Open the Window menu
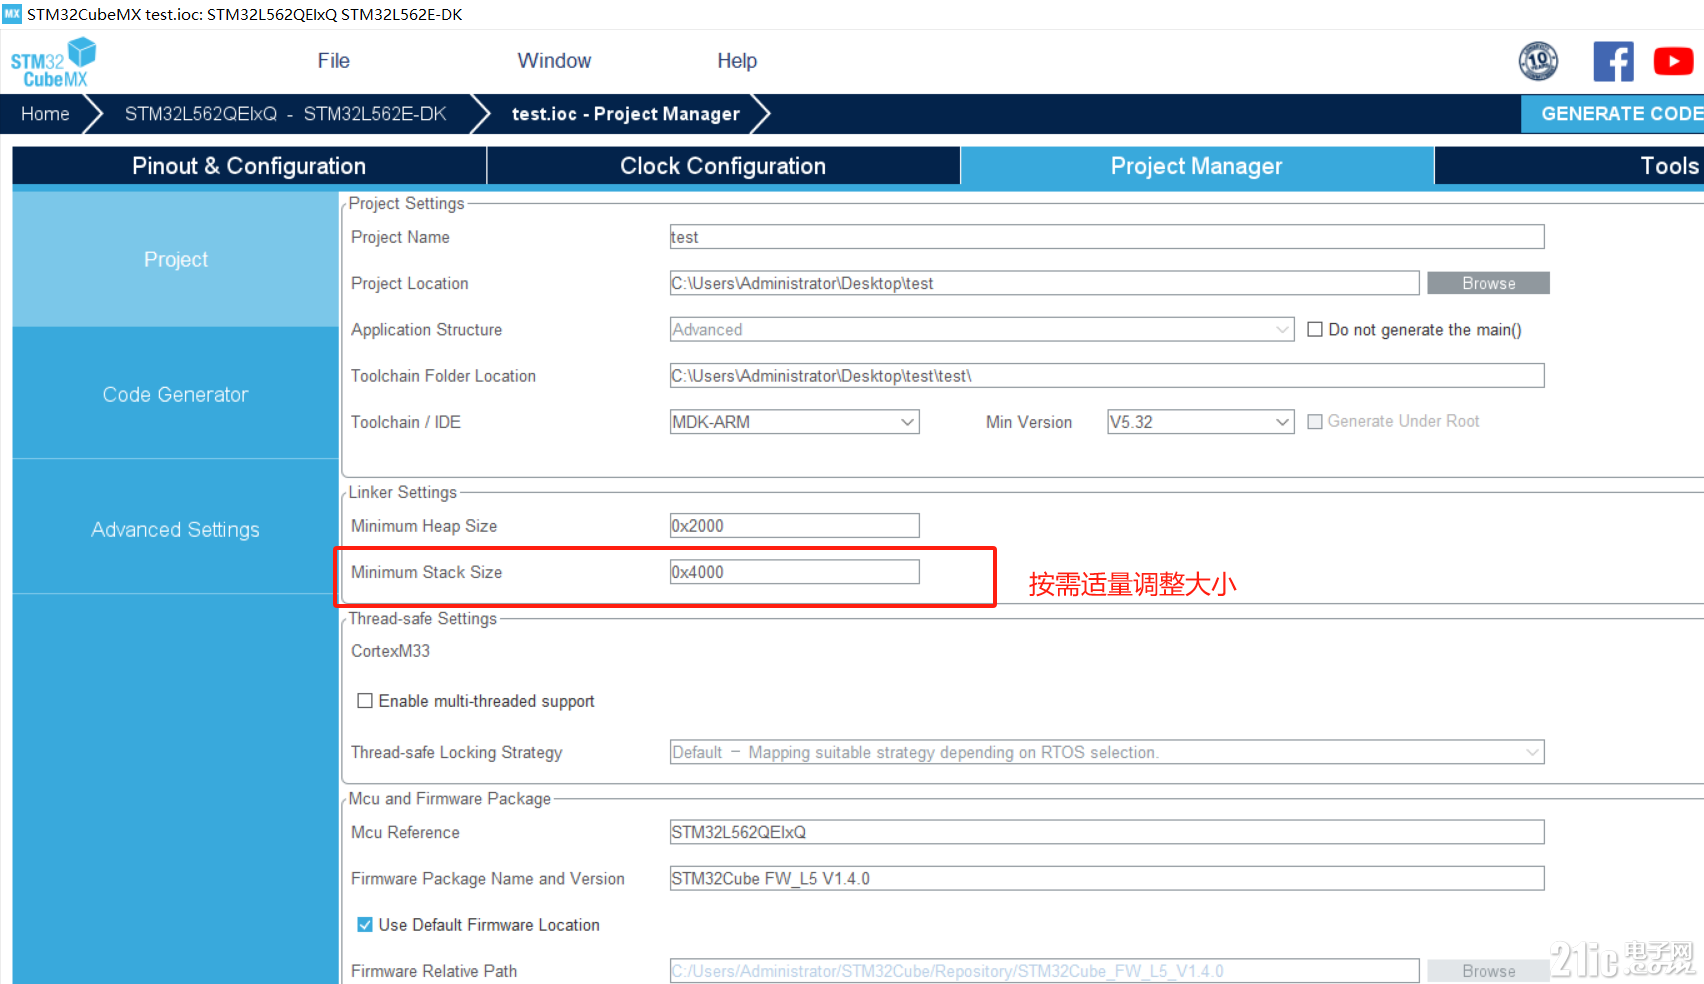The height and width of the screenshot is (984, 1704). [554, 61]
